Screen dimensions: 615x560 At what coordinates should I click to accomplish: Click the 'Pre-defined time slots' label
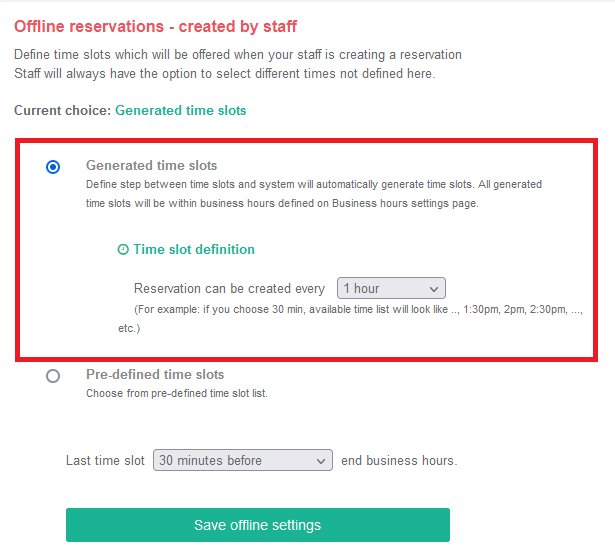(x=155, y=375)
